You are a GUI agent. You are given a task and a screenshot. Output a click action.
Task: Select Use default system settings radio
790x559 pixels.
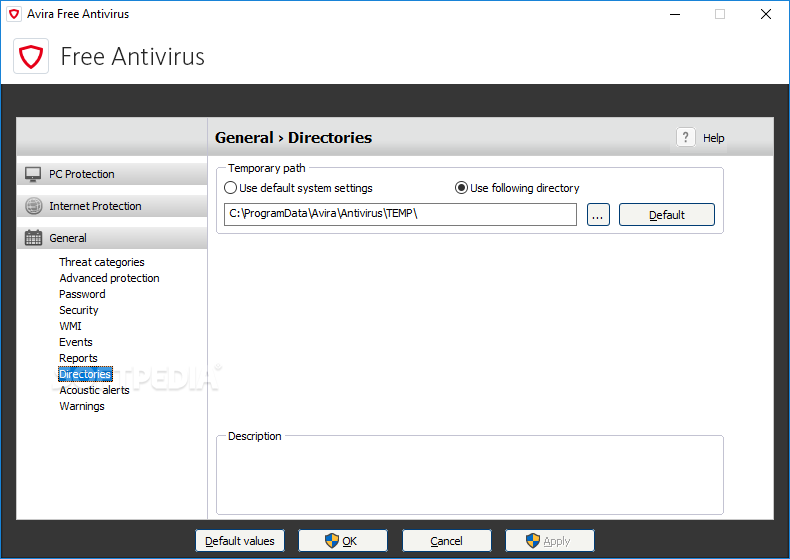click(x=230, y=188)
